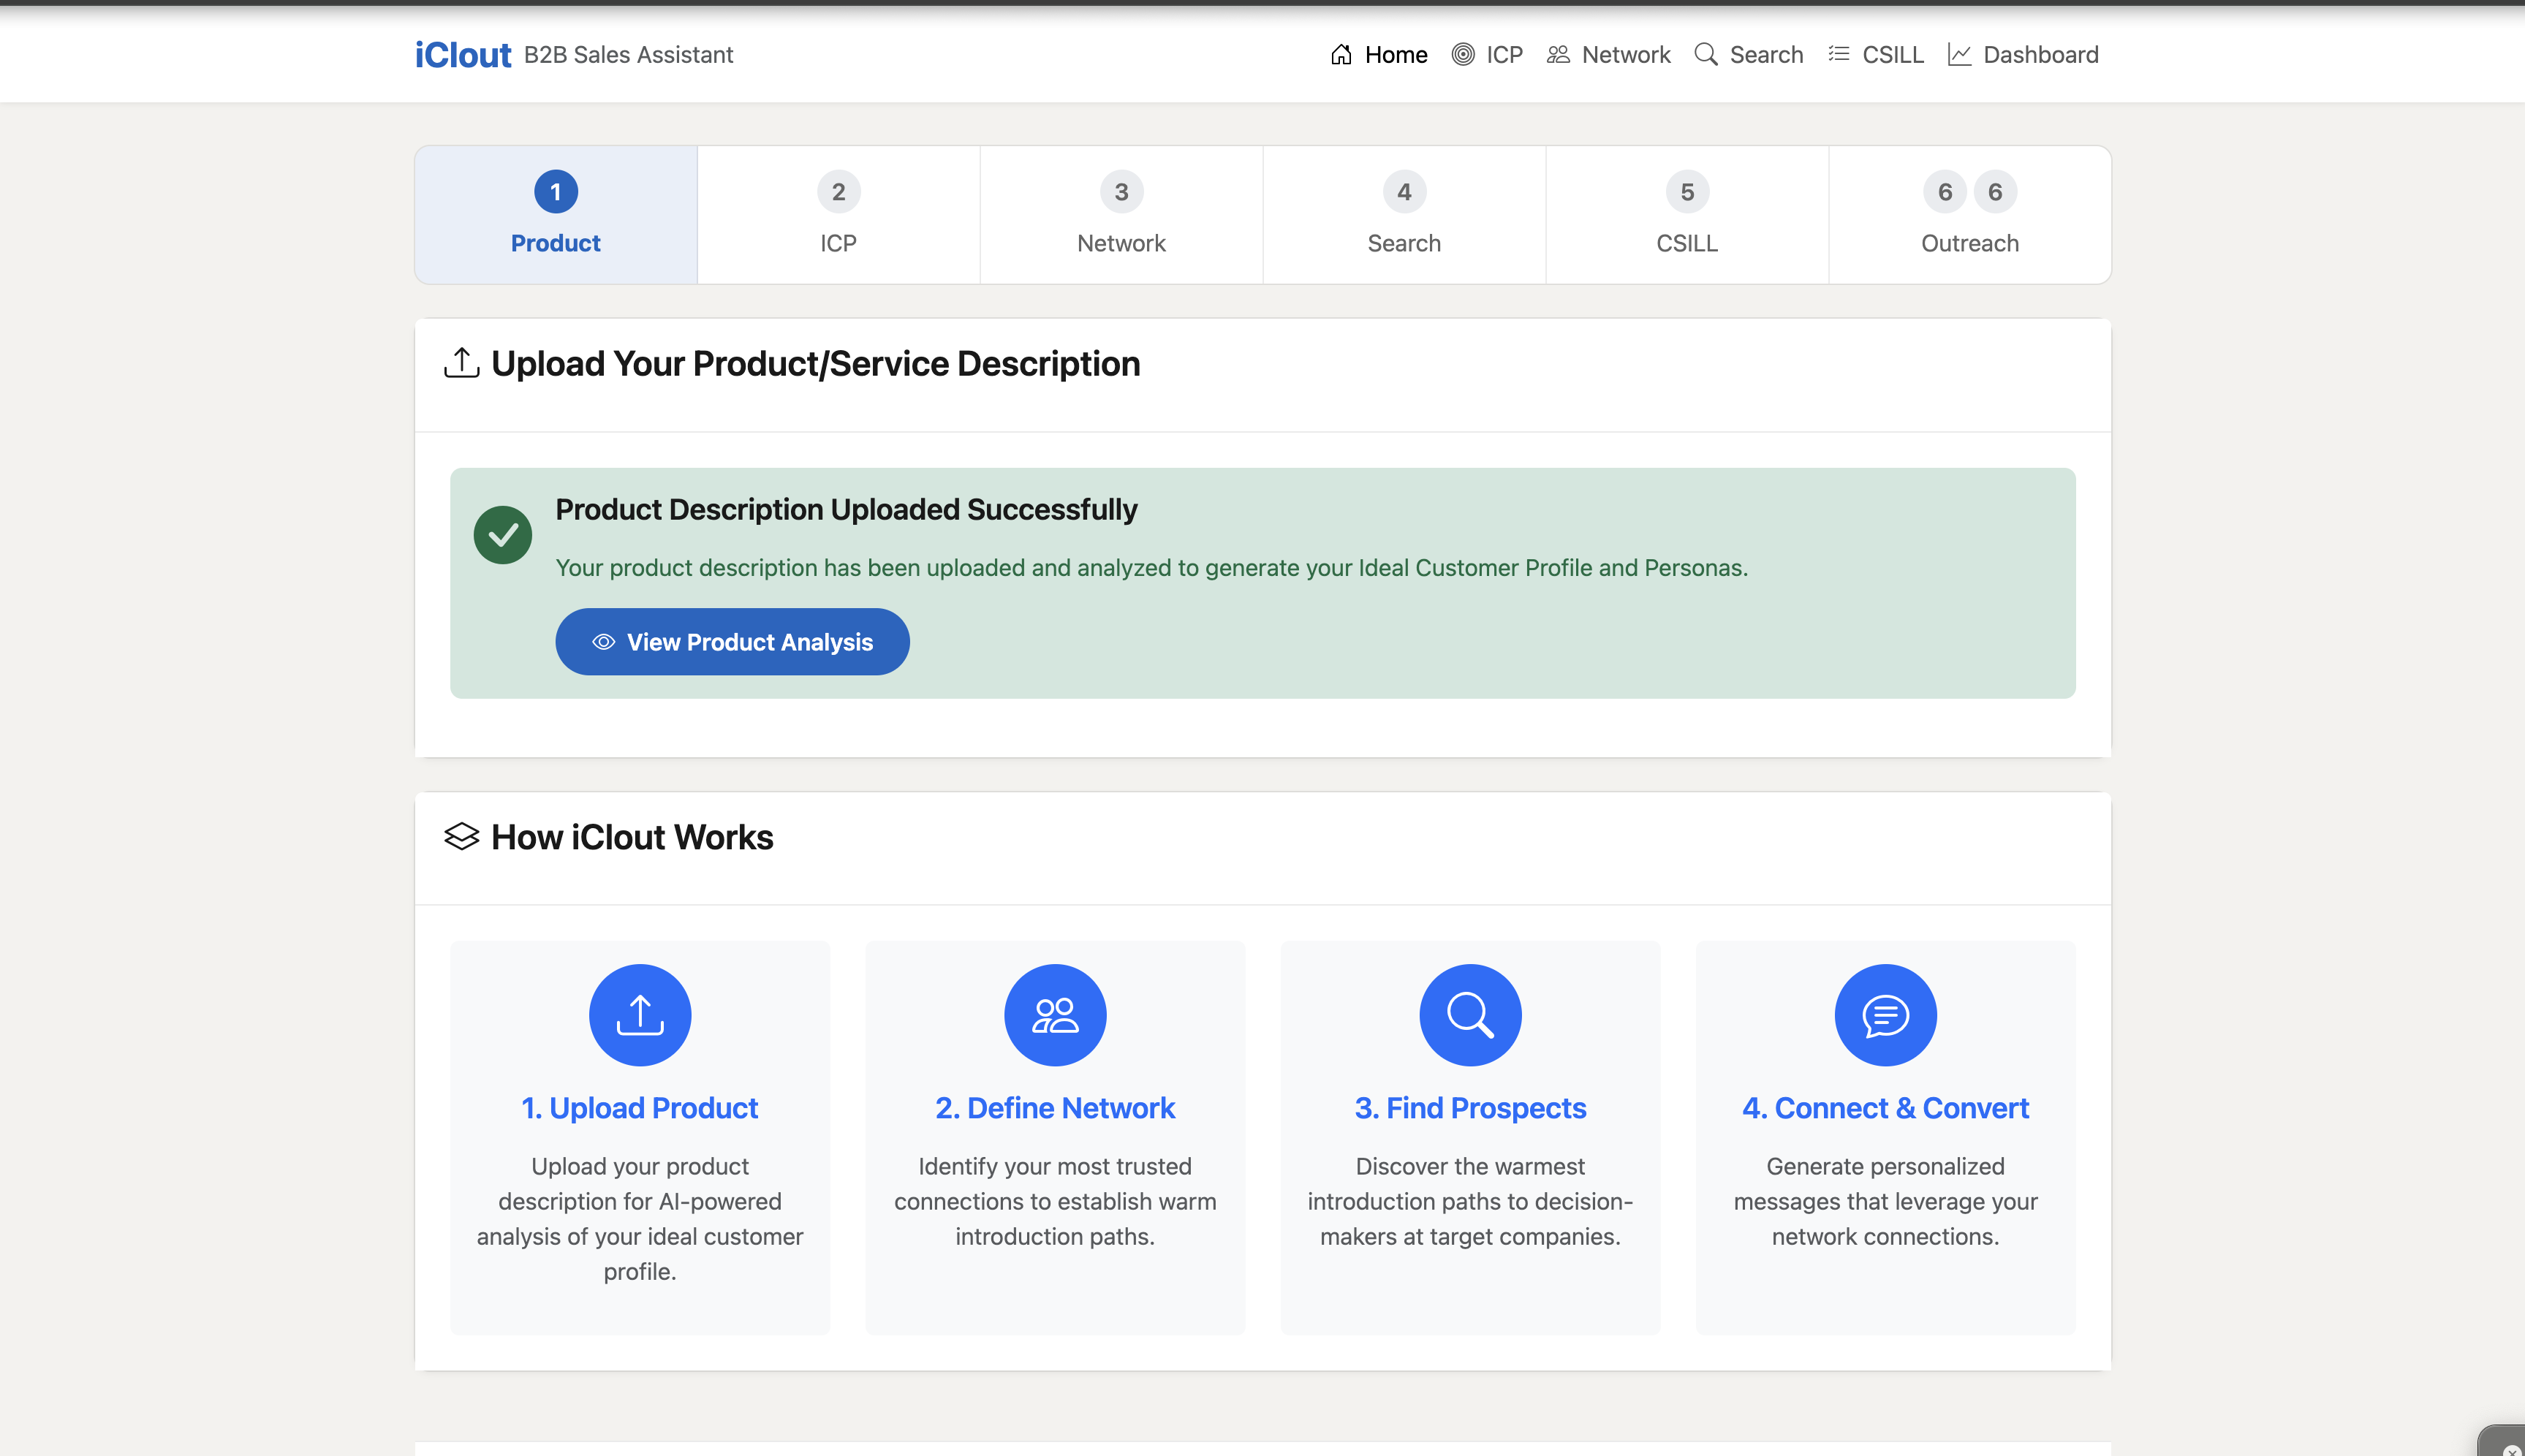Open the "1. Upload Product" link

click(639, 1107)
